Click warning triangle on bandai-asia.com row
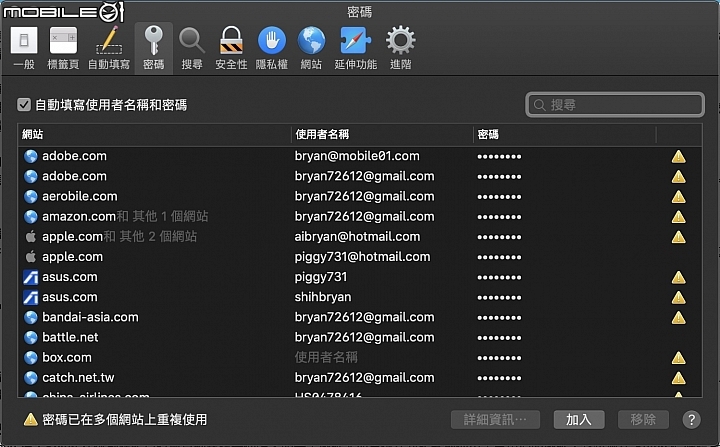This screenshot has height=447, width=720. coord(678,317)
